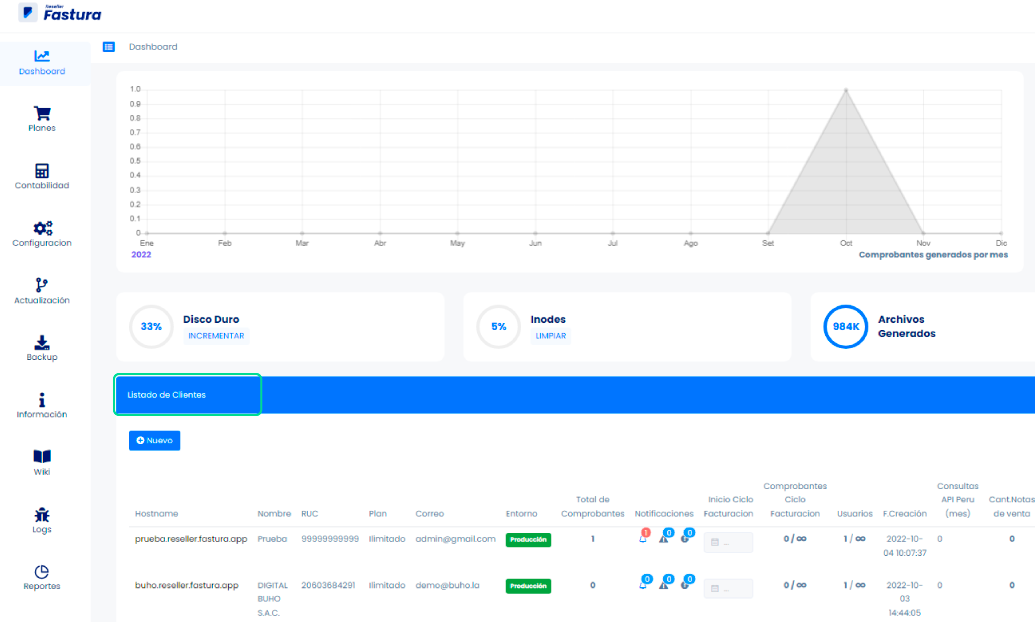Open the Planes shopping cart section
The image size is (1035, 622).
42,119
